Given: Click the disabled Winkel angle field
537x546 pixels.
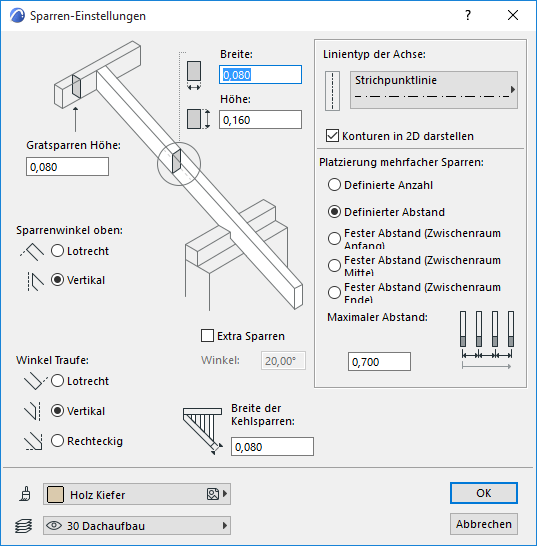Looking at the screenshot, I should click(x=283, y=360).
